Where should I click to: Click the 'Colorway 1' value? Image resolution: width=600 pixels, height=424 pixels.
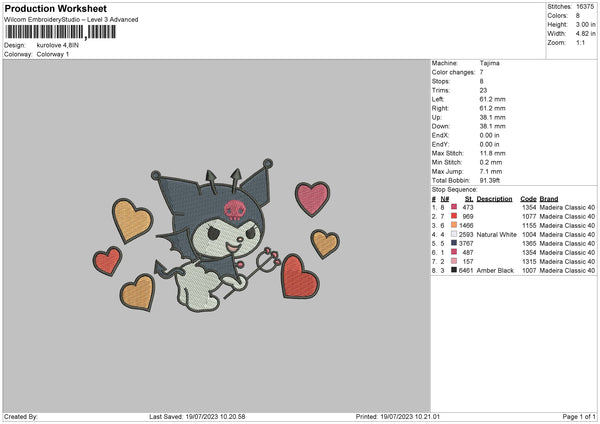coord(53,54)
